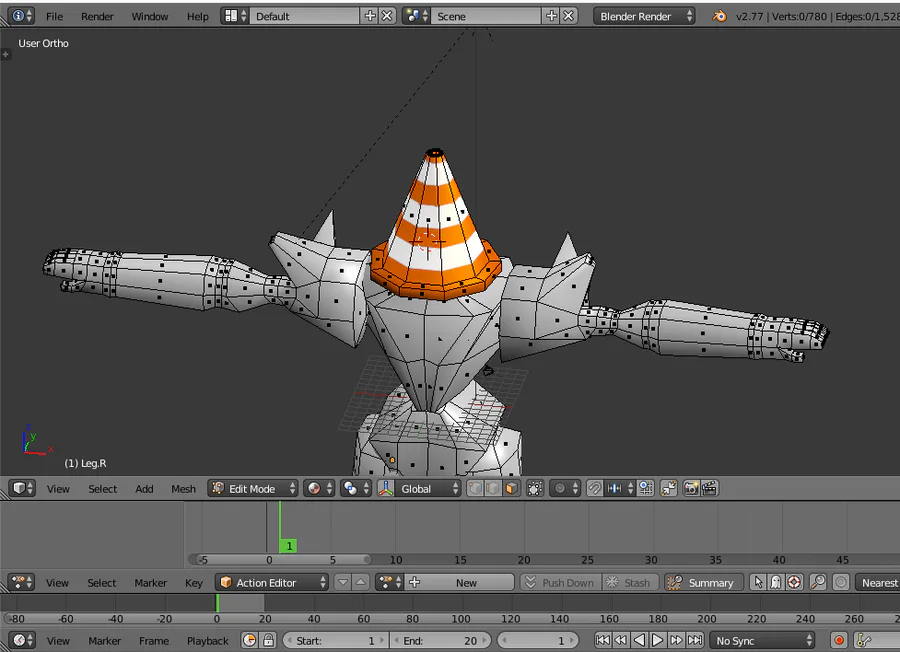Click the Start frame field

(x=335, y=641)
